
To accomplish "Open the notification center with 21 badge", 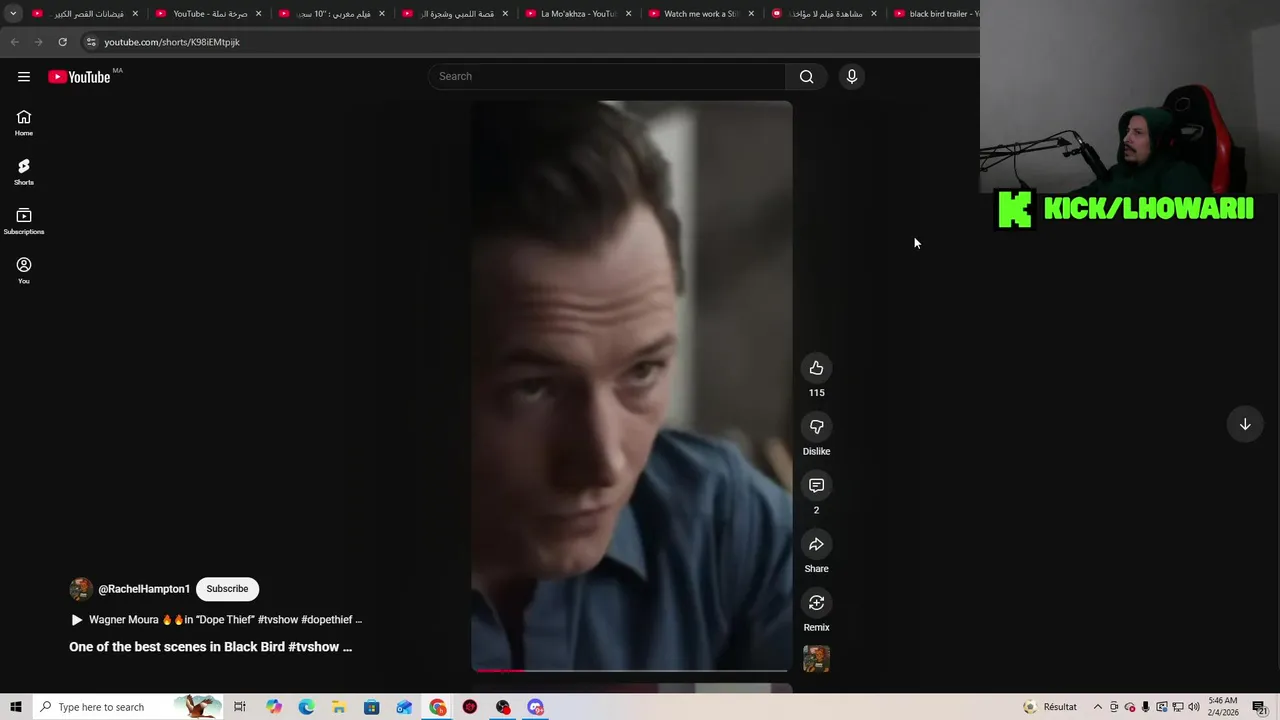I will point(1260,707).
